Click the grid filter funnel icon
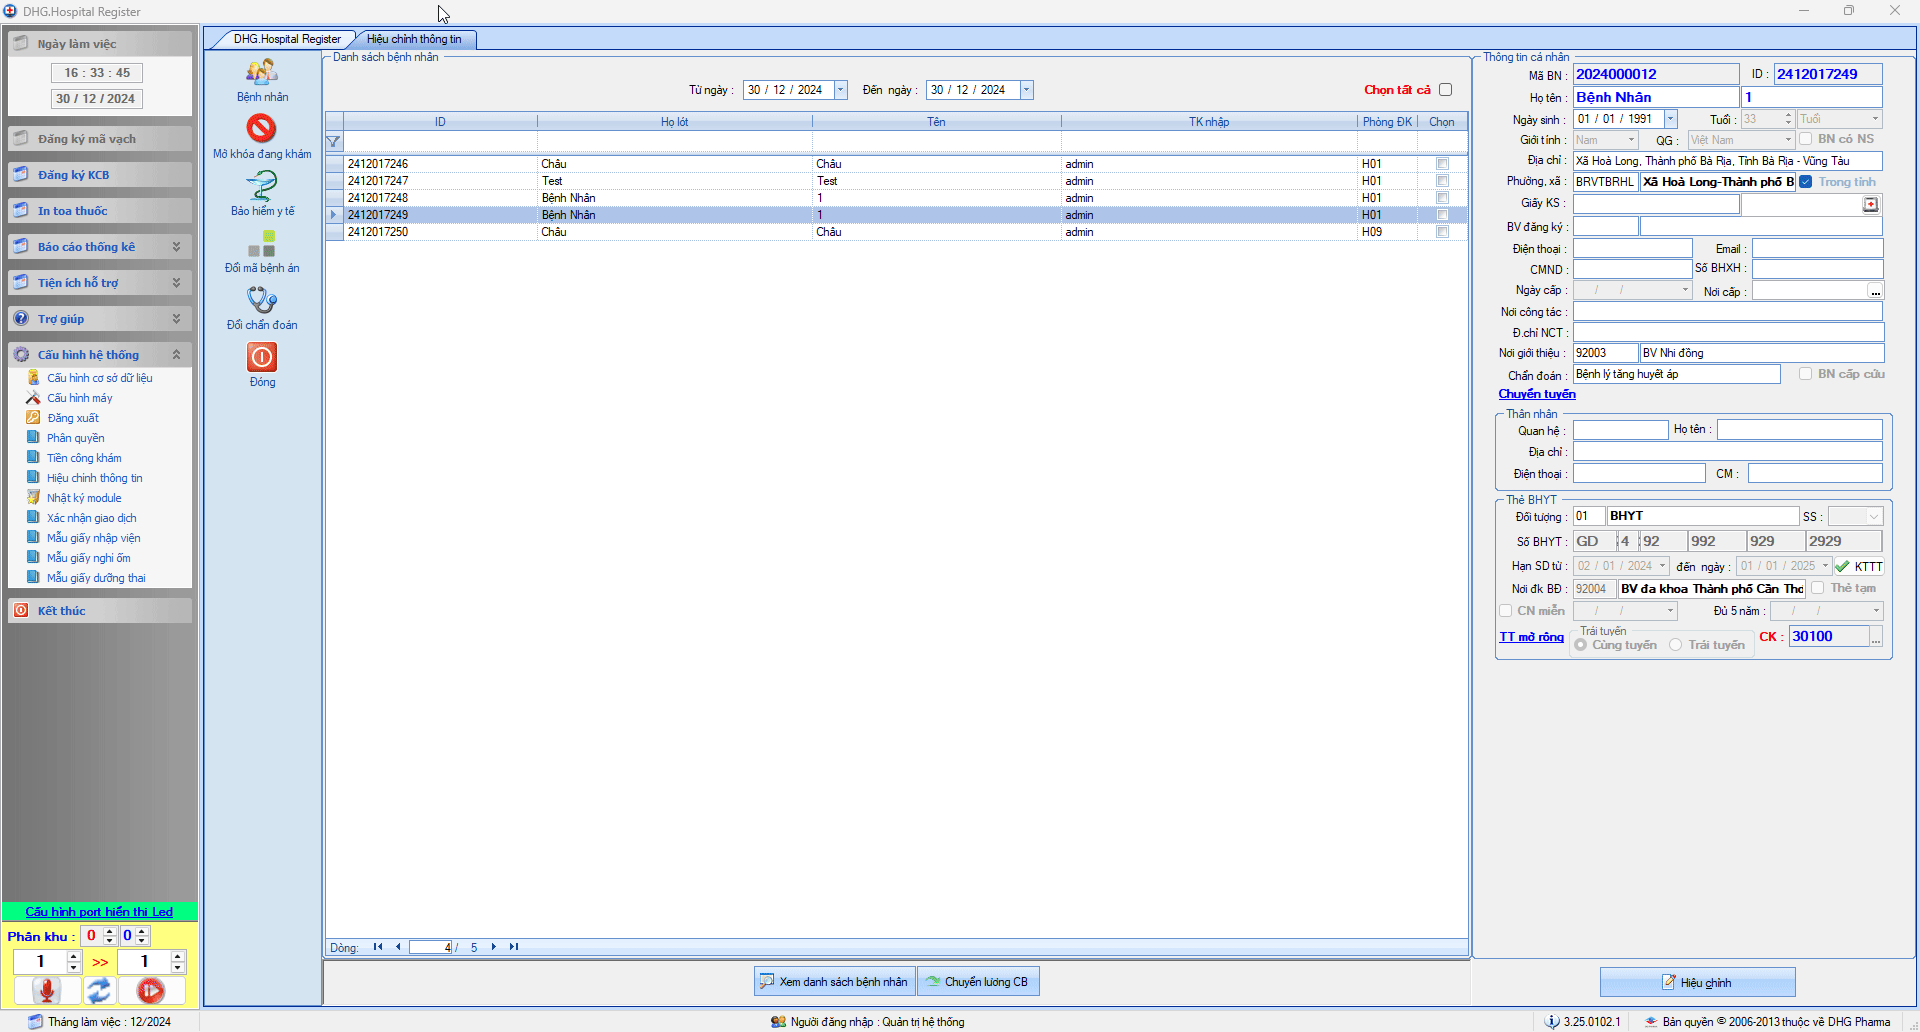The width and height of the screenshot is (1920, 1032). (334, 142)
